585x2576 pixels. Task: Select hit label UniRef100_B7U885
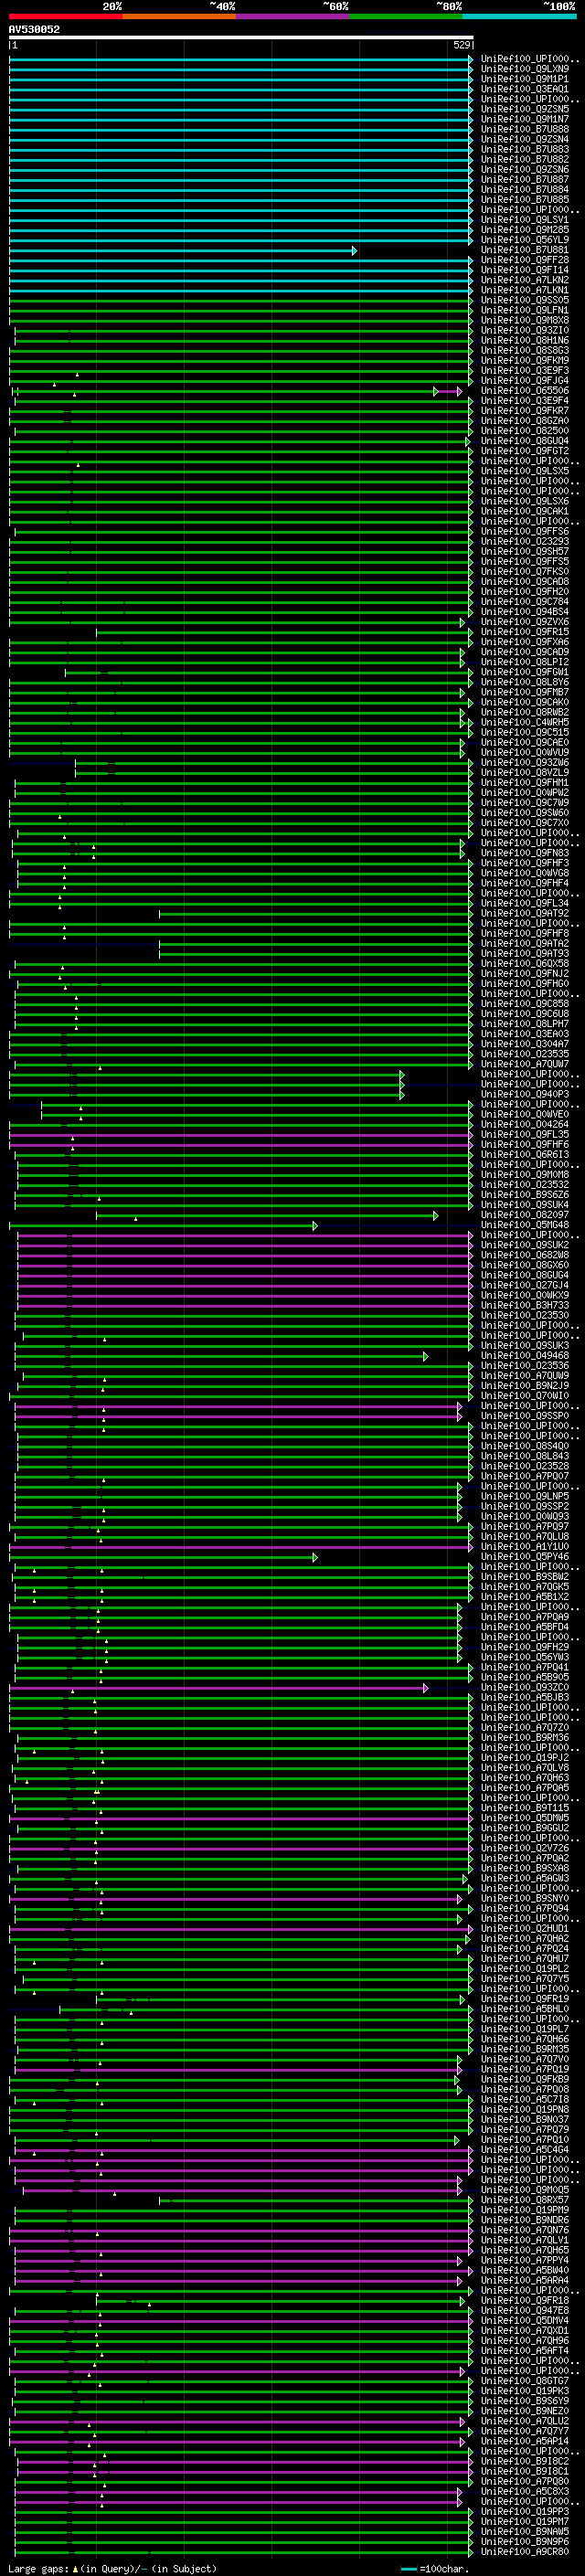click(x=525, y=200)
